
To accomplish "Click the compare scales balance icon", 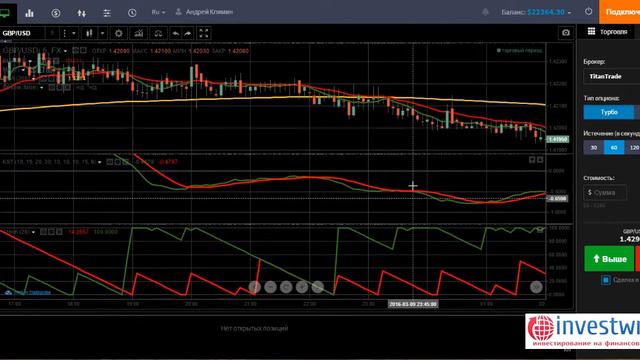I will pyautogui.click(x=158, y=33).
